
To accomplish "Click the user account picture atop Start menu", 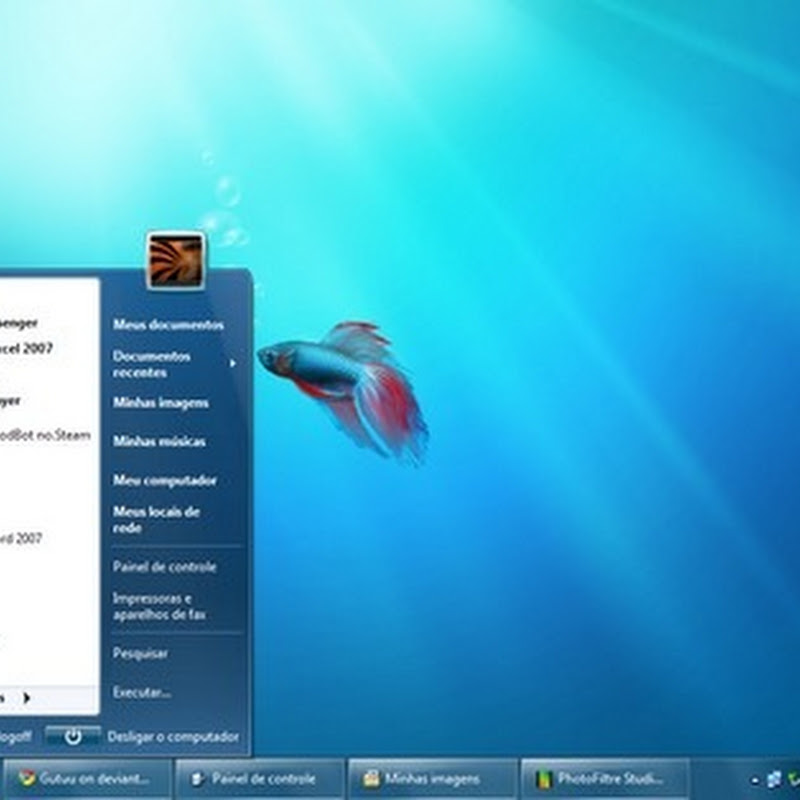I will tap(175, 260).
